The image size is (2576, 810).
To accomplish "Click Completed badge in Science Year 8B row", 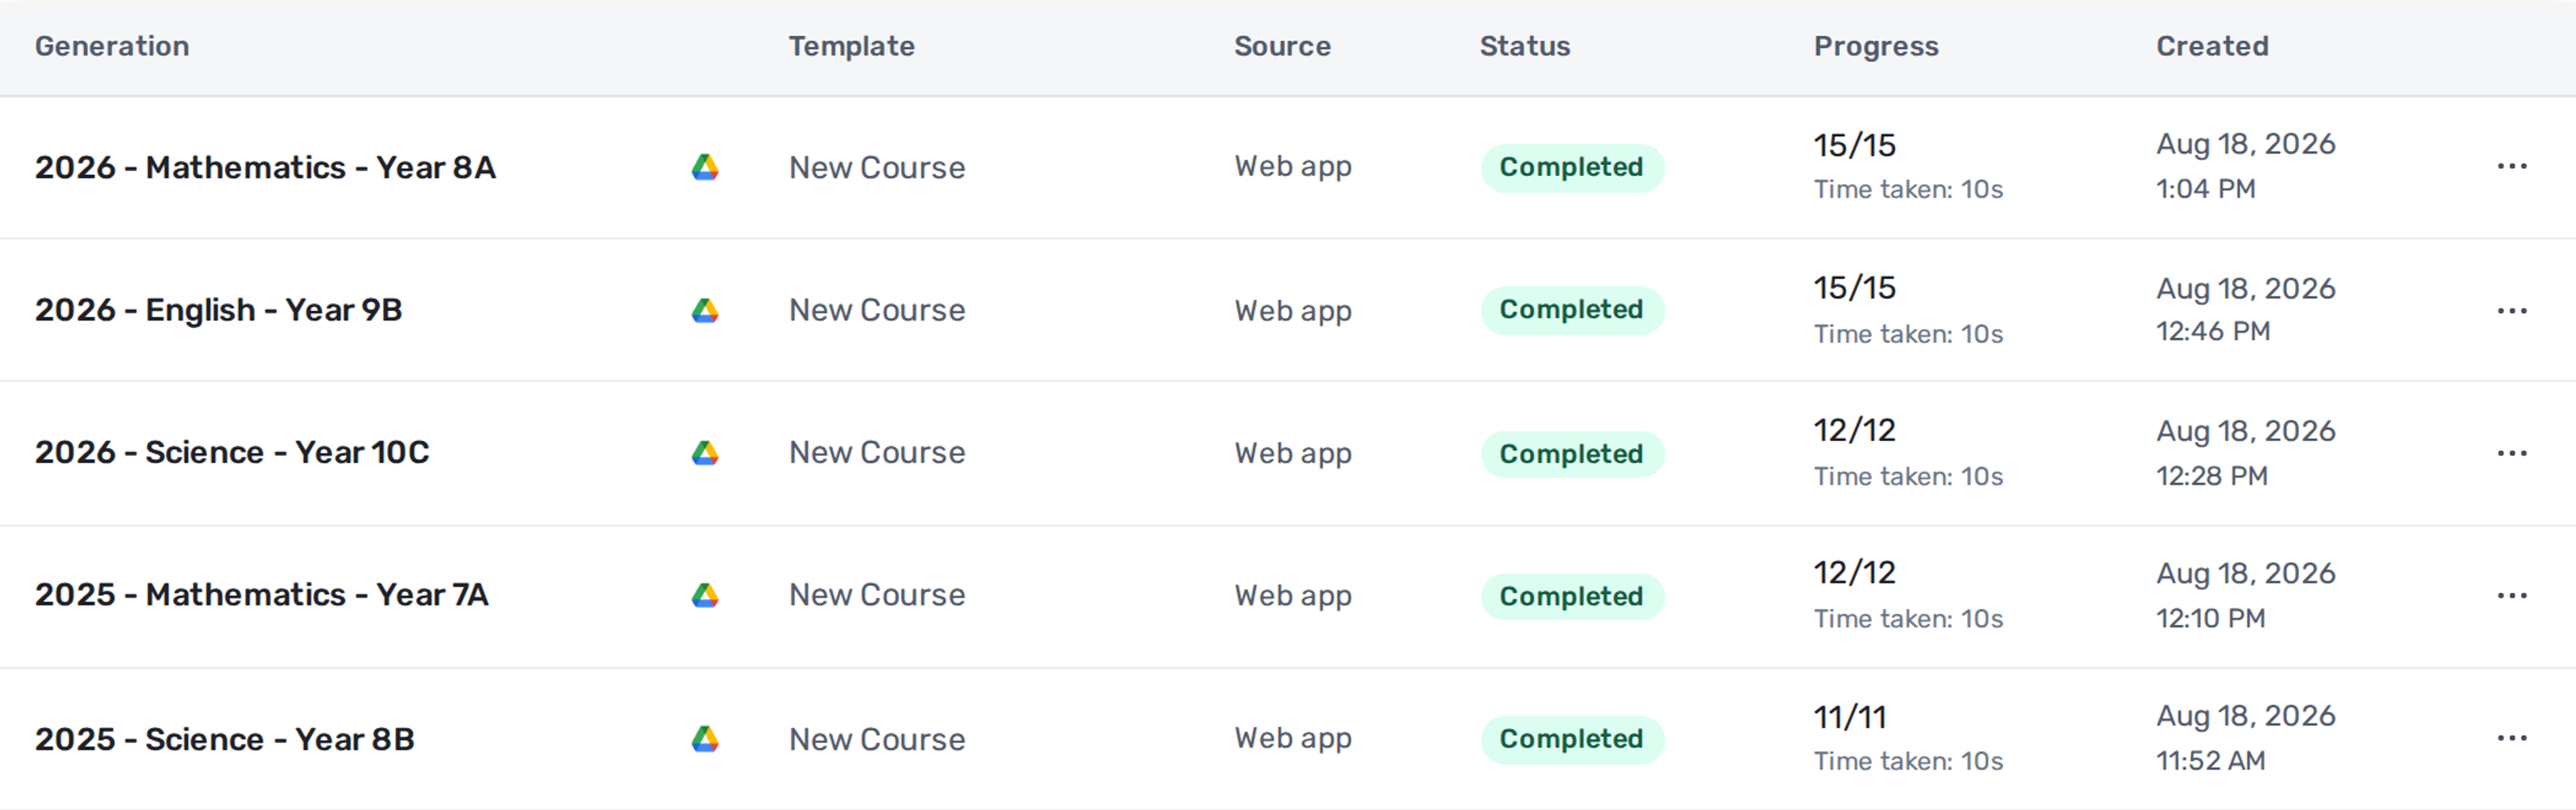I will pos(1572,739).
